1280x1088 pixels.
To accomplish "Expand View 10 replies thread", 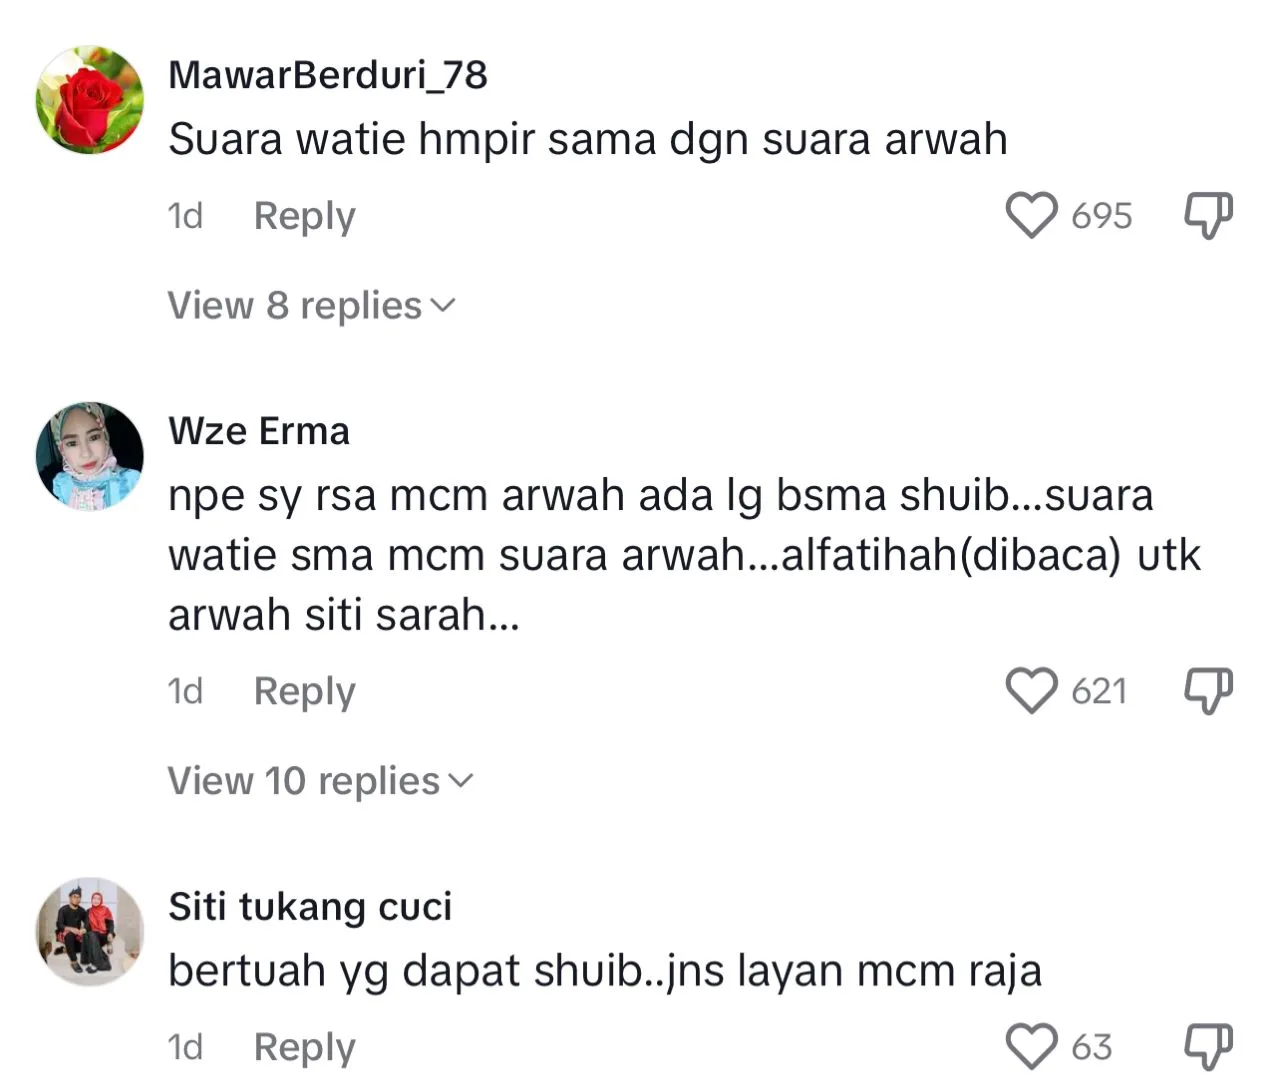I will pyautogui.click(x=320, y=780).
